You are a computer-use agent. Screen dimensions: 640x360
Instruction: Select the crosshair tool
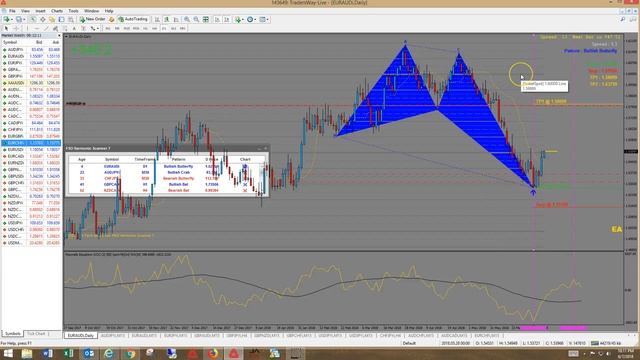[16, 29]
